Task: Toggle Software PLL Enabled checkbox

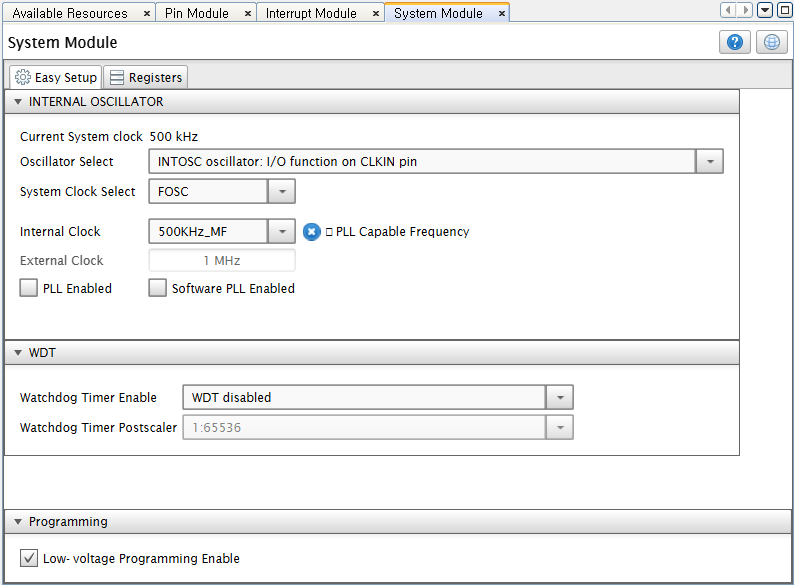Action: 157,288
